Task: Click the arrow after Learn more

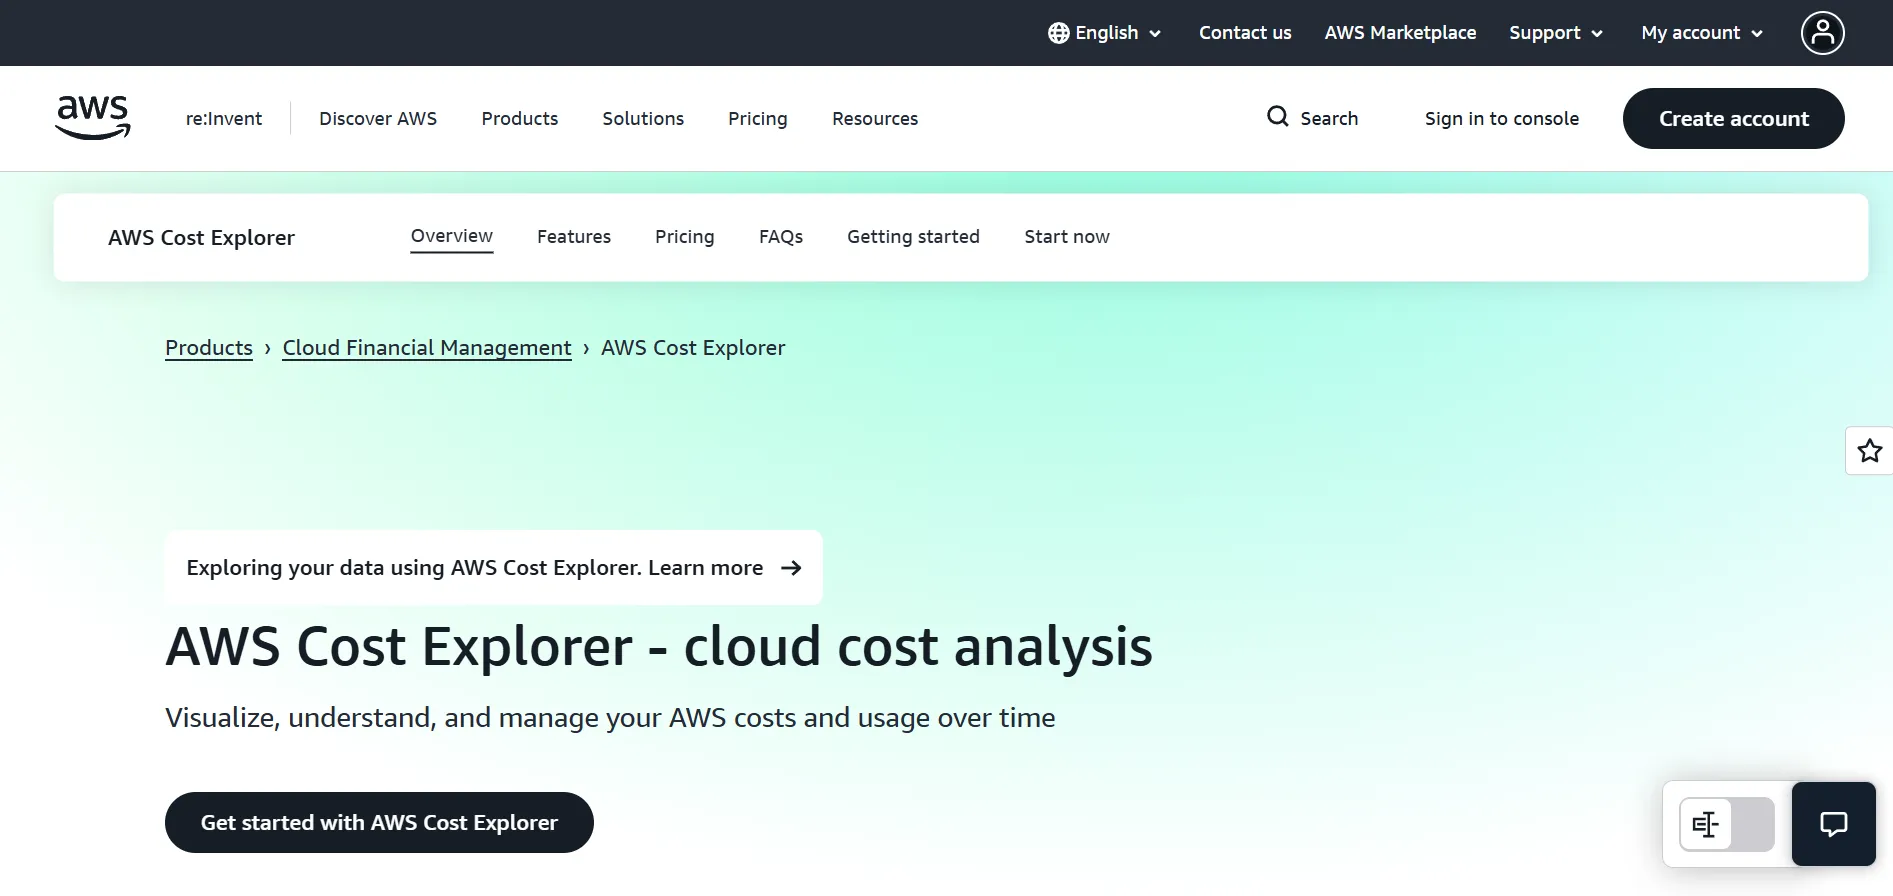Action: [x=791, y=568]
